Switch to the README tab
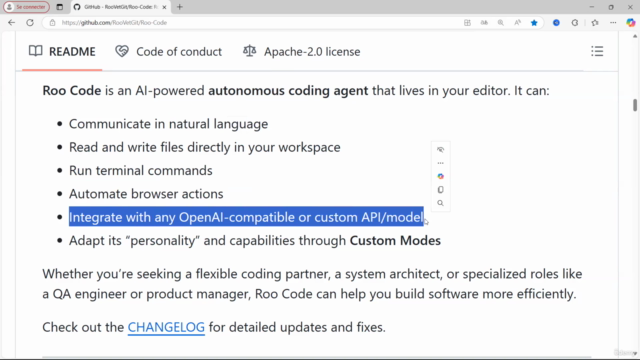The width and height of the screenshot is (640, 360). point(62,52)
